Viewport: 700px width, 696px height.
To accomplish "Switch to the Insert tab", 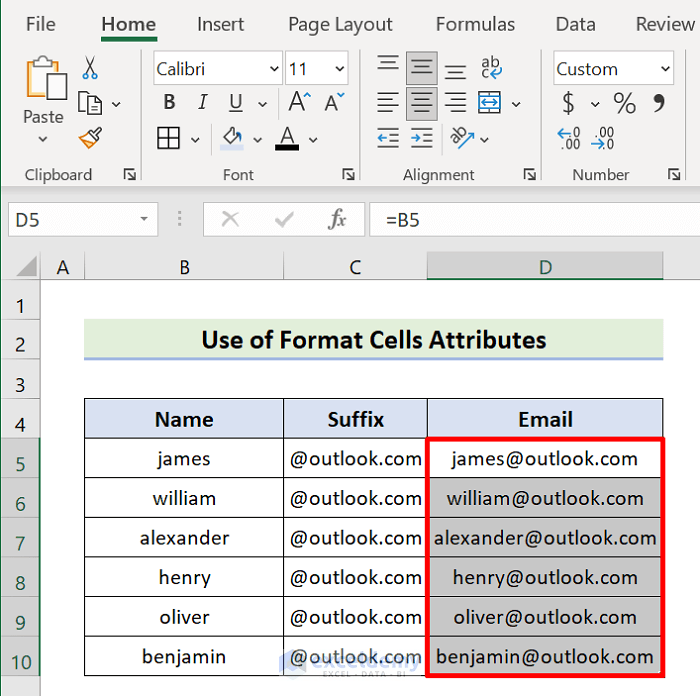I will [x=221, y=24].
